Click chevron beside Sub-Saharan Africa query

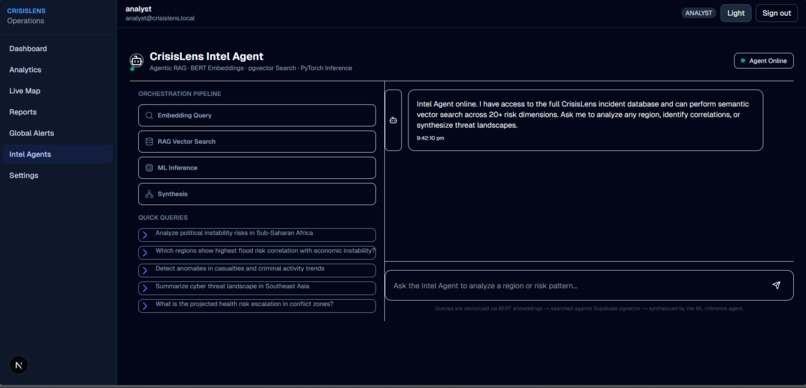tap(145, 235)
